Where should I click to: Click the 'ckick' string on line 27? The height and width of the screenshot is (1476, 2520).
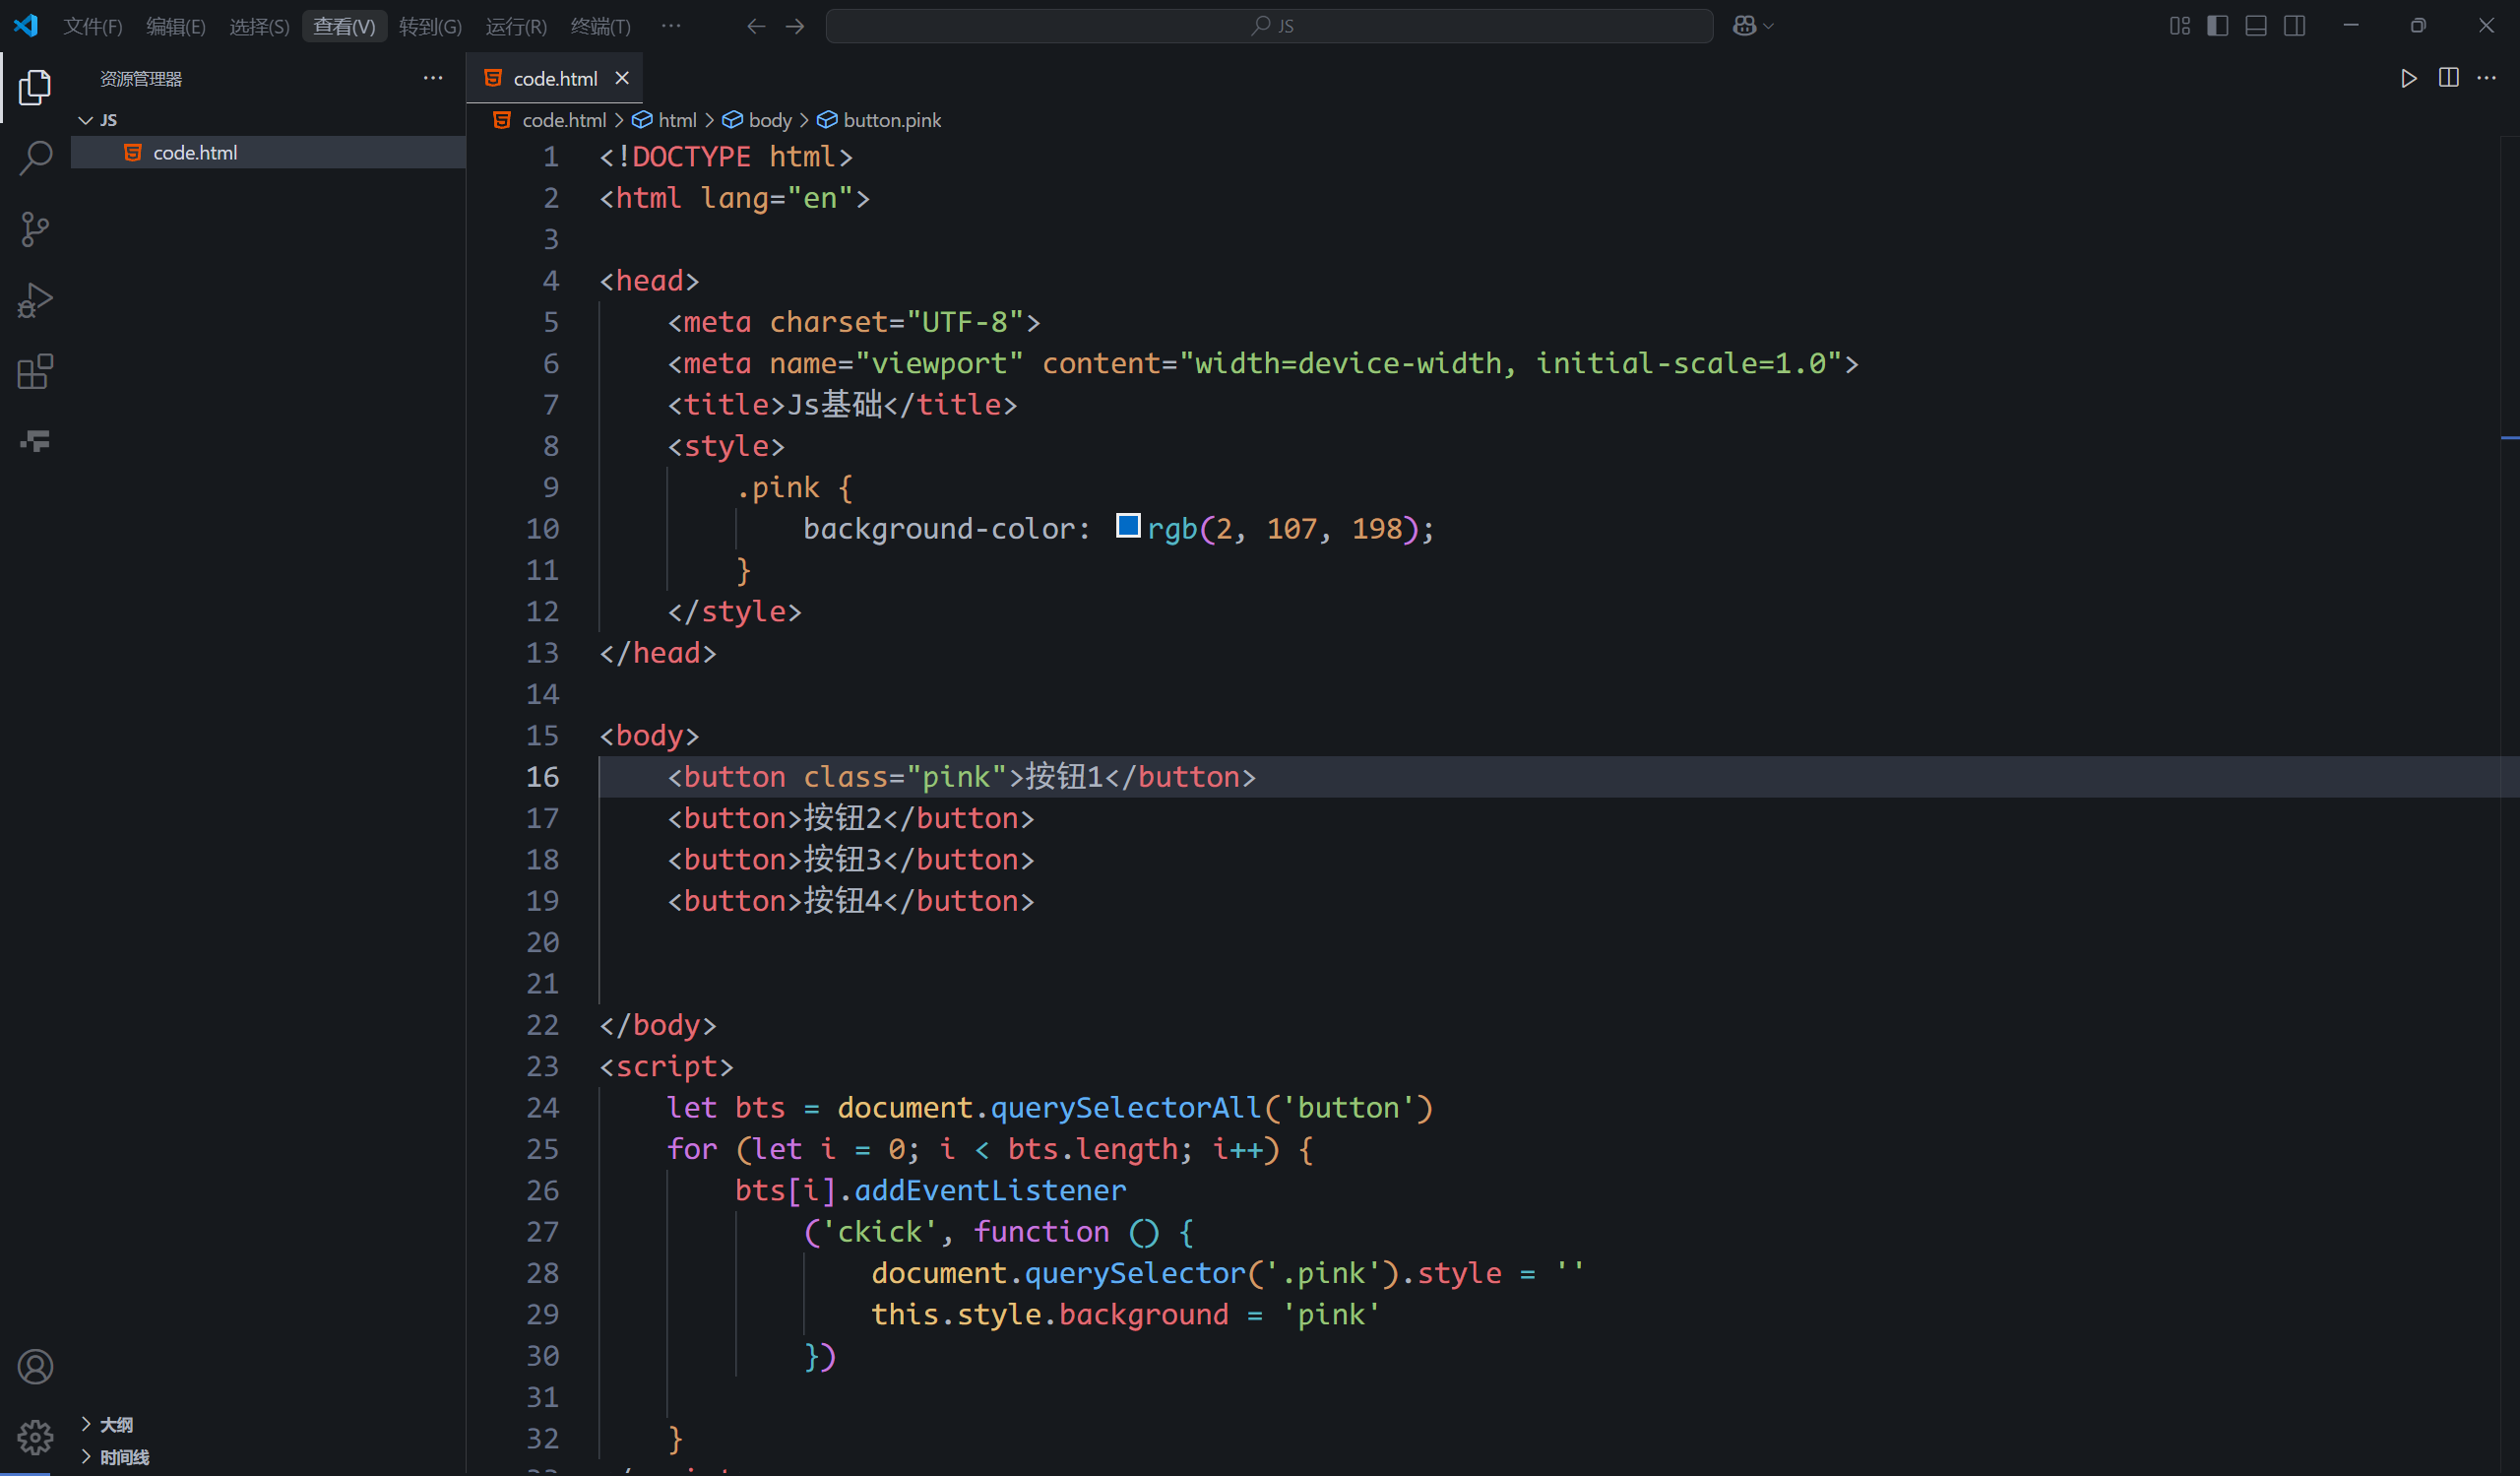tap(879, 1232)
